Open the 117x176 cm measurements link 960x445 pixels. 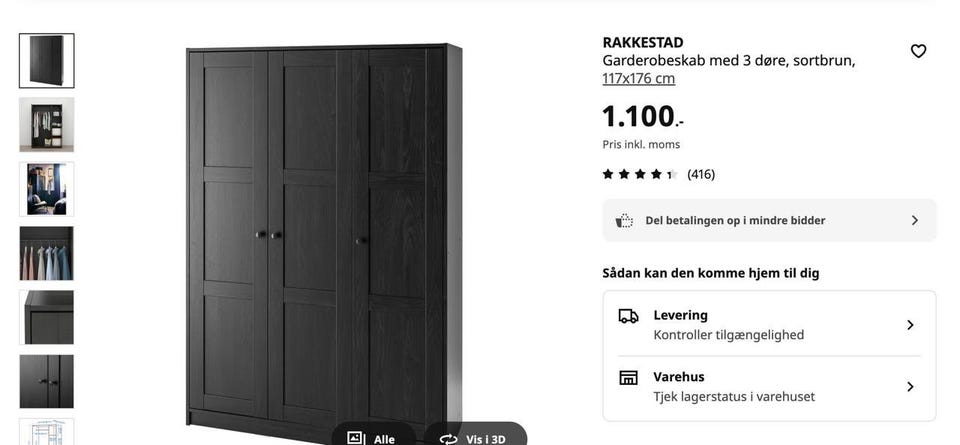(x=639, y=79)
